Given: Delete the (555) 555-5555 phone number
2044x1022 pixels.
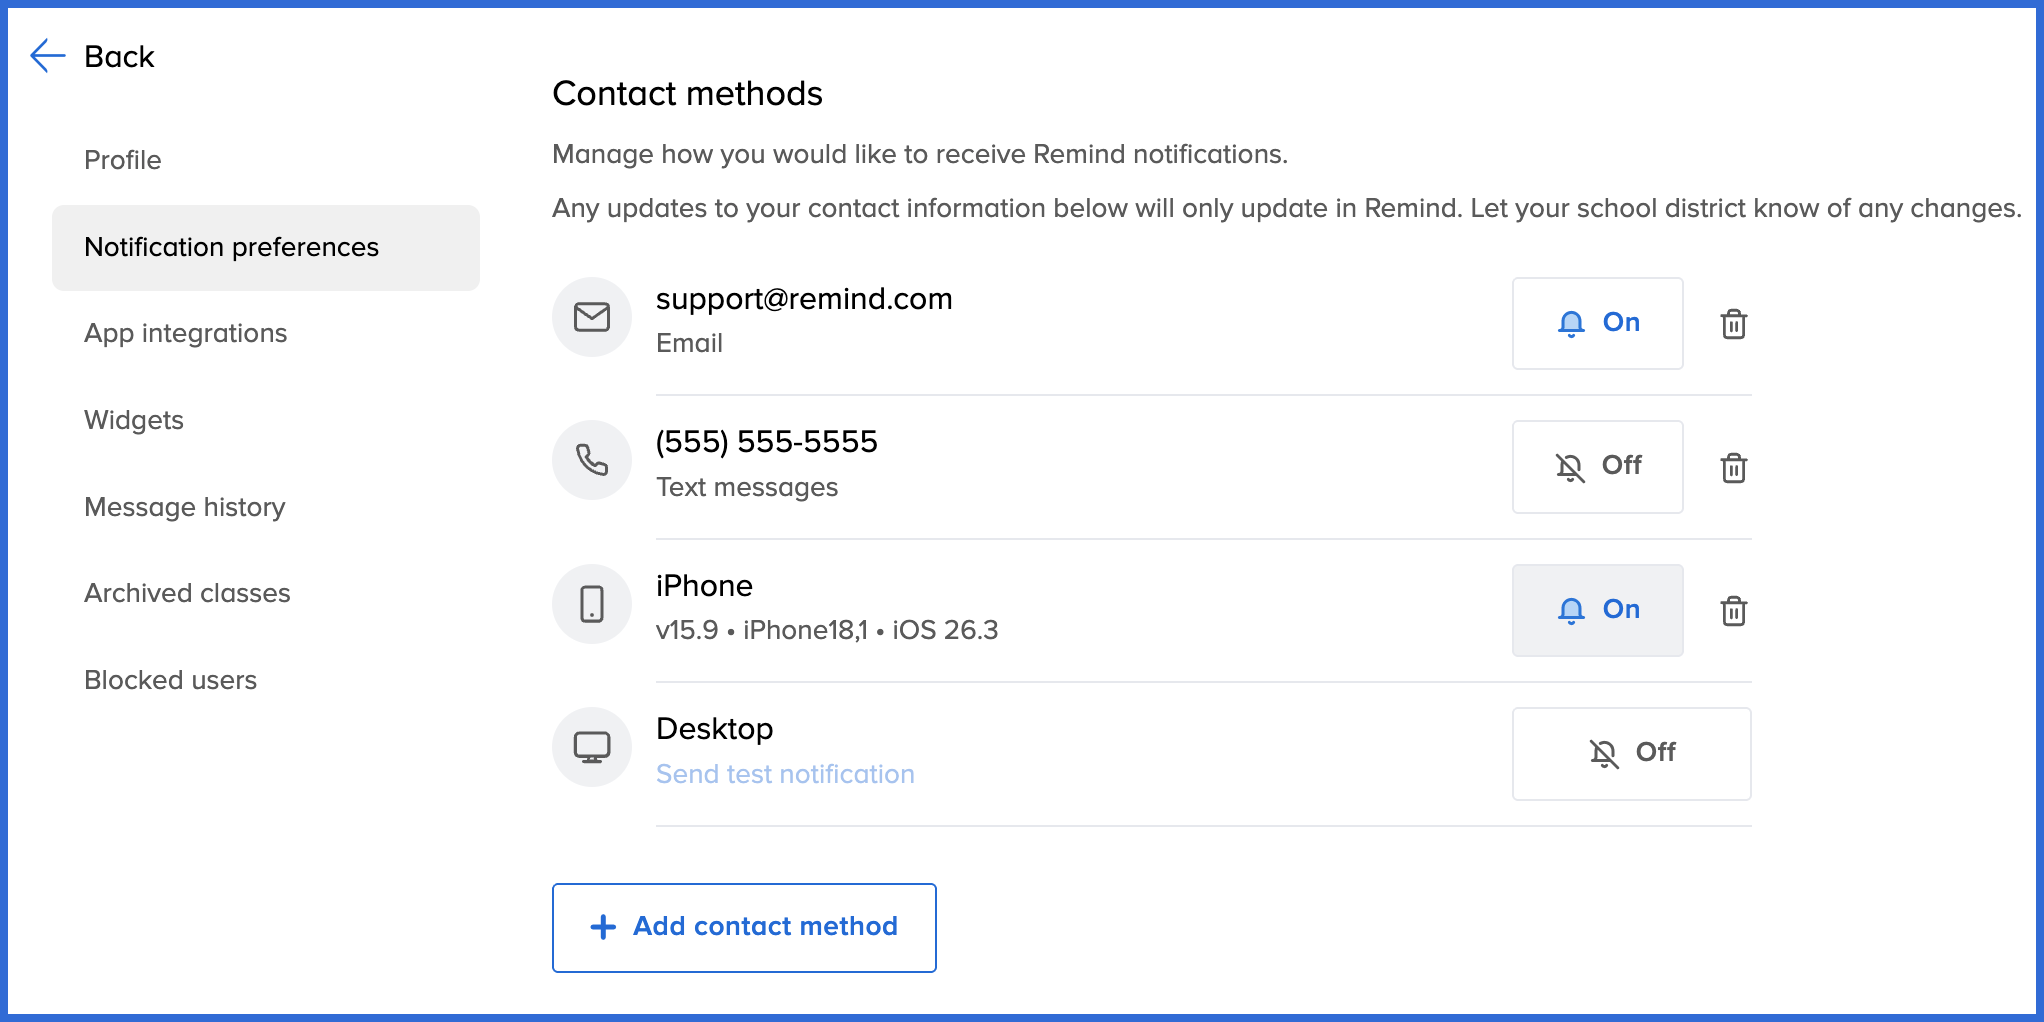Looking at the screenshot, I should (x=1733, y=468).
